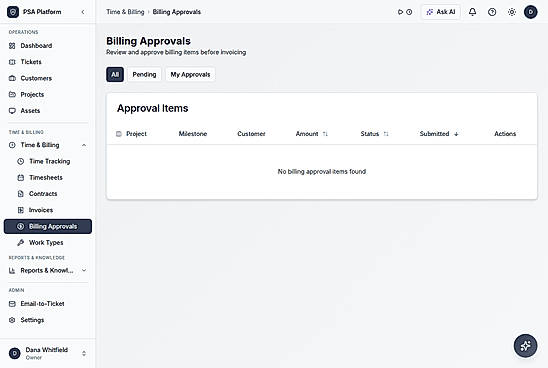Screen dimensions: 548x368
Task: Sort the table by Status
Action: coord(375,134)
